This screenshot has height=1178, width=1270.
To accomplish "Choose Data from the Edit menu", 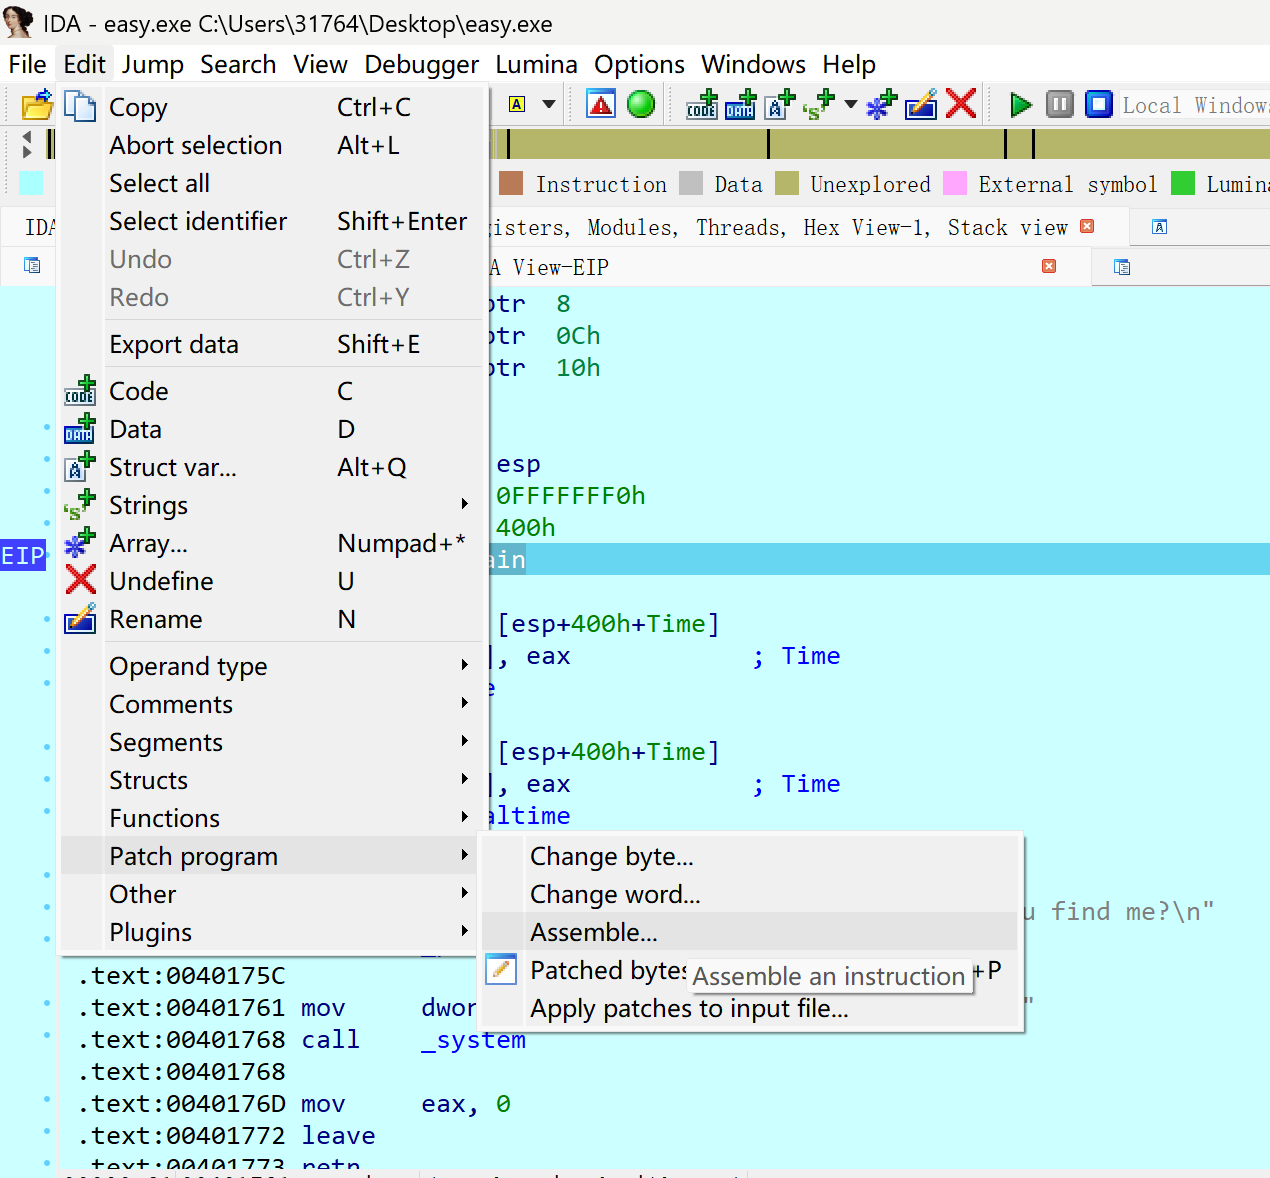I will click(270, 429).
